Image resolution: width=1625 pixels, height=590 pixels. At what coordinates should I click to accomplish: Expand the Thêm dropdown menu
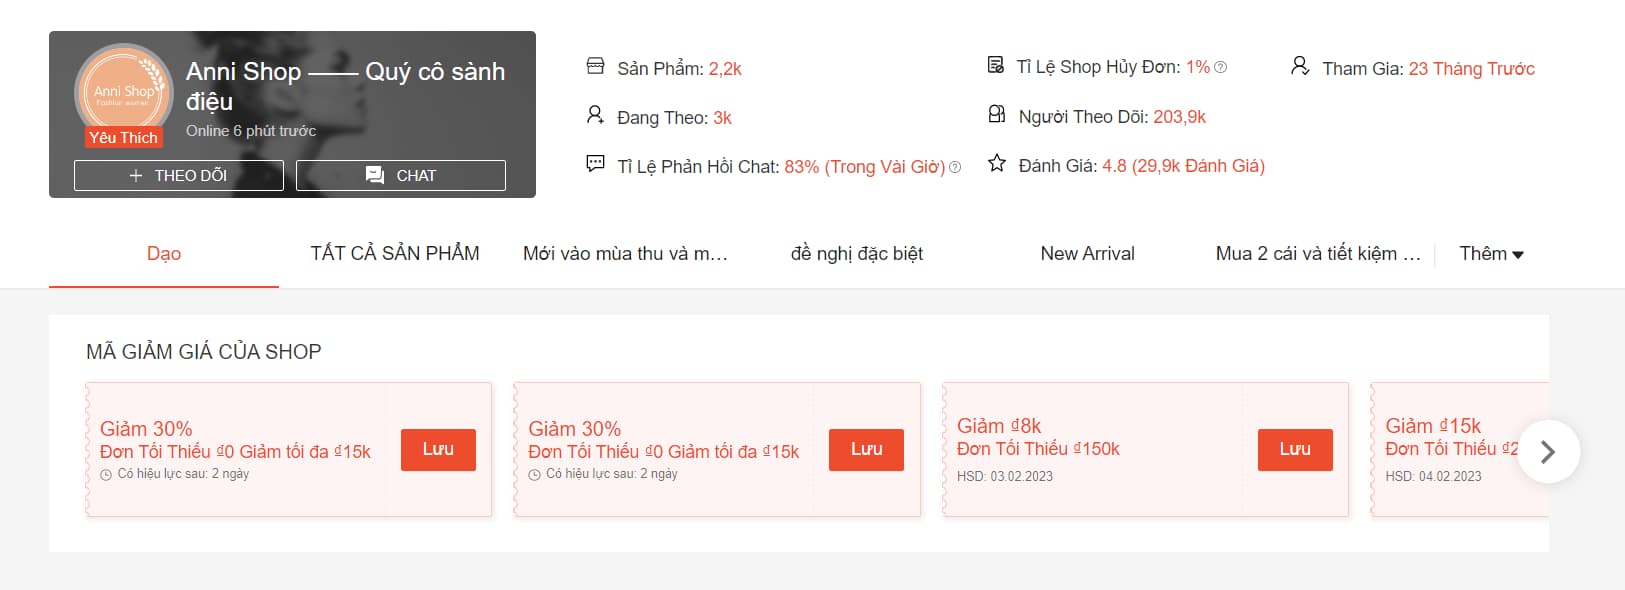pyautogui.click(x=1491, y=254)
